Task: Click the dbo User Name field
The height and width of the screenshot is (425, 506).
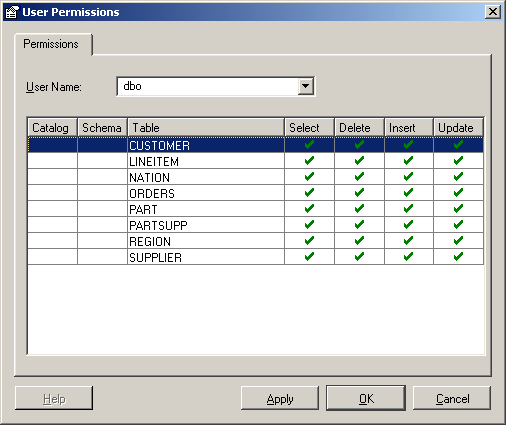Action: point(207,87)
